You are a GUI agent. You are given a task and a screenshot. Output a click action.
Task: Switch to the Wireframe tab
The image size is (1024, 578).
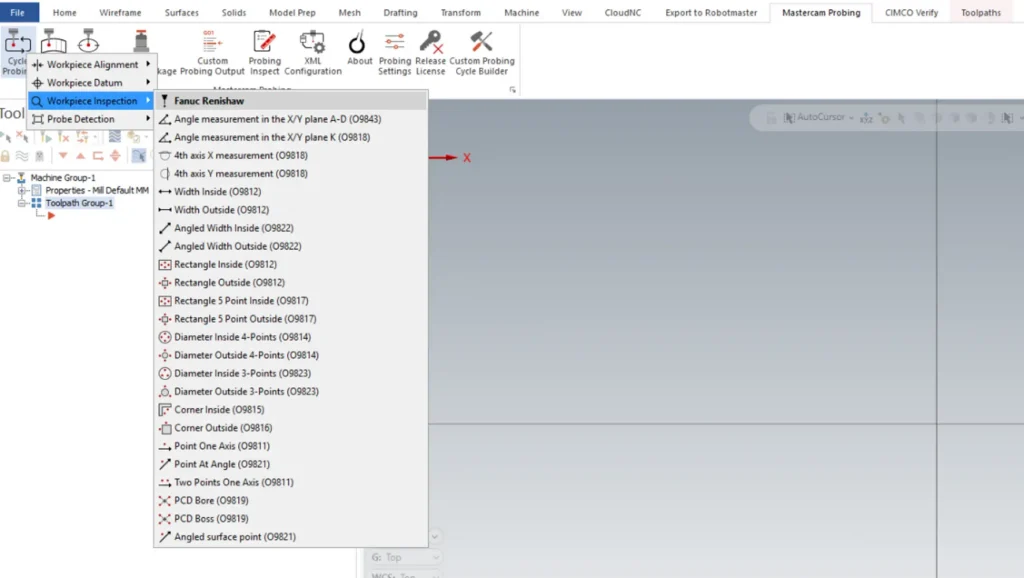pos(120,12)
